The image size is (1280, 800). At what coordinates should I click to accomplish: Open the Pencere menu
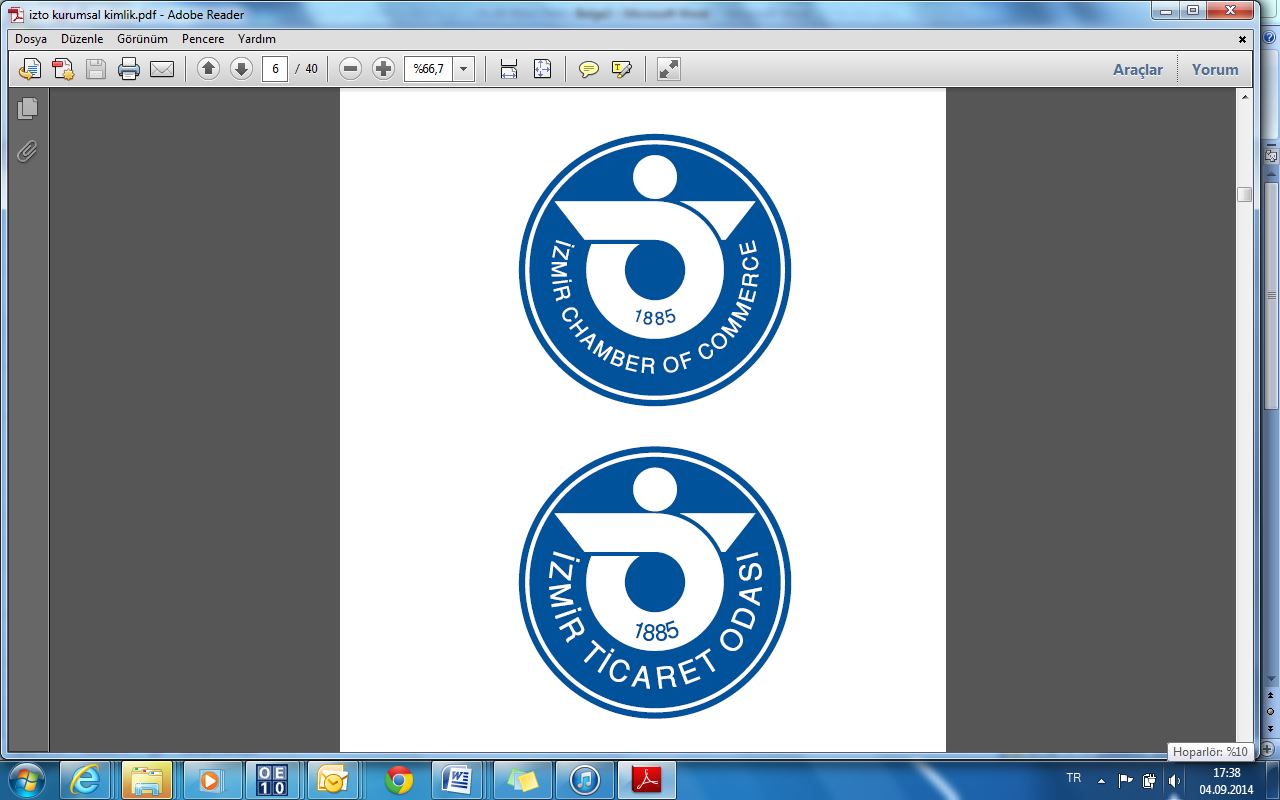203,39
